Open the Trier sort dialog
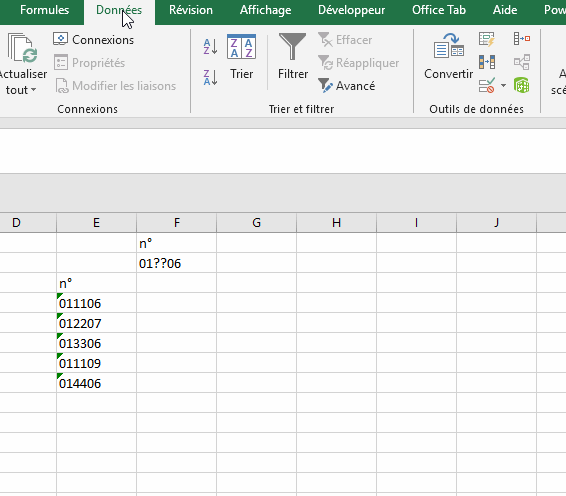Screen dimensions: 566x496 (241, 57)
